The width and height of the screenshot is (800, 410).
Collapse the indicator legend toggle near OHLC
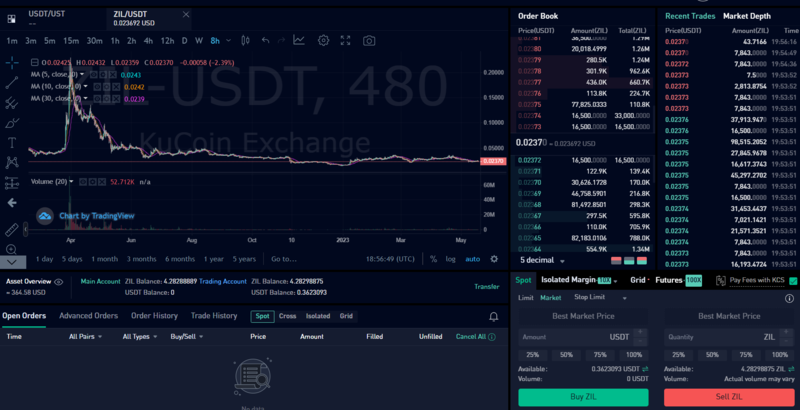click(x=35, y=62)
